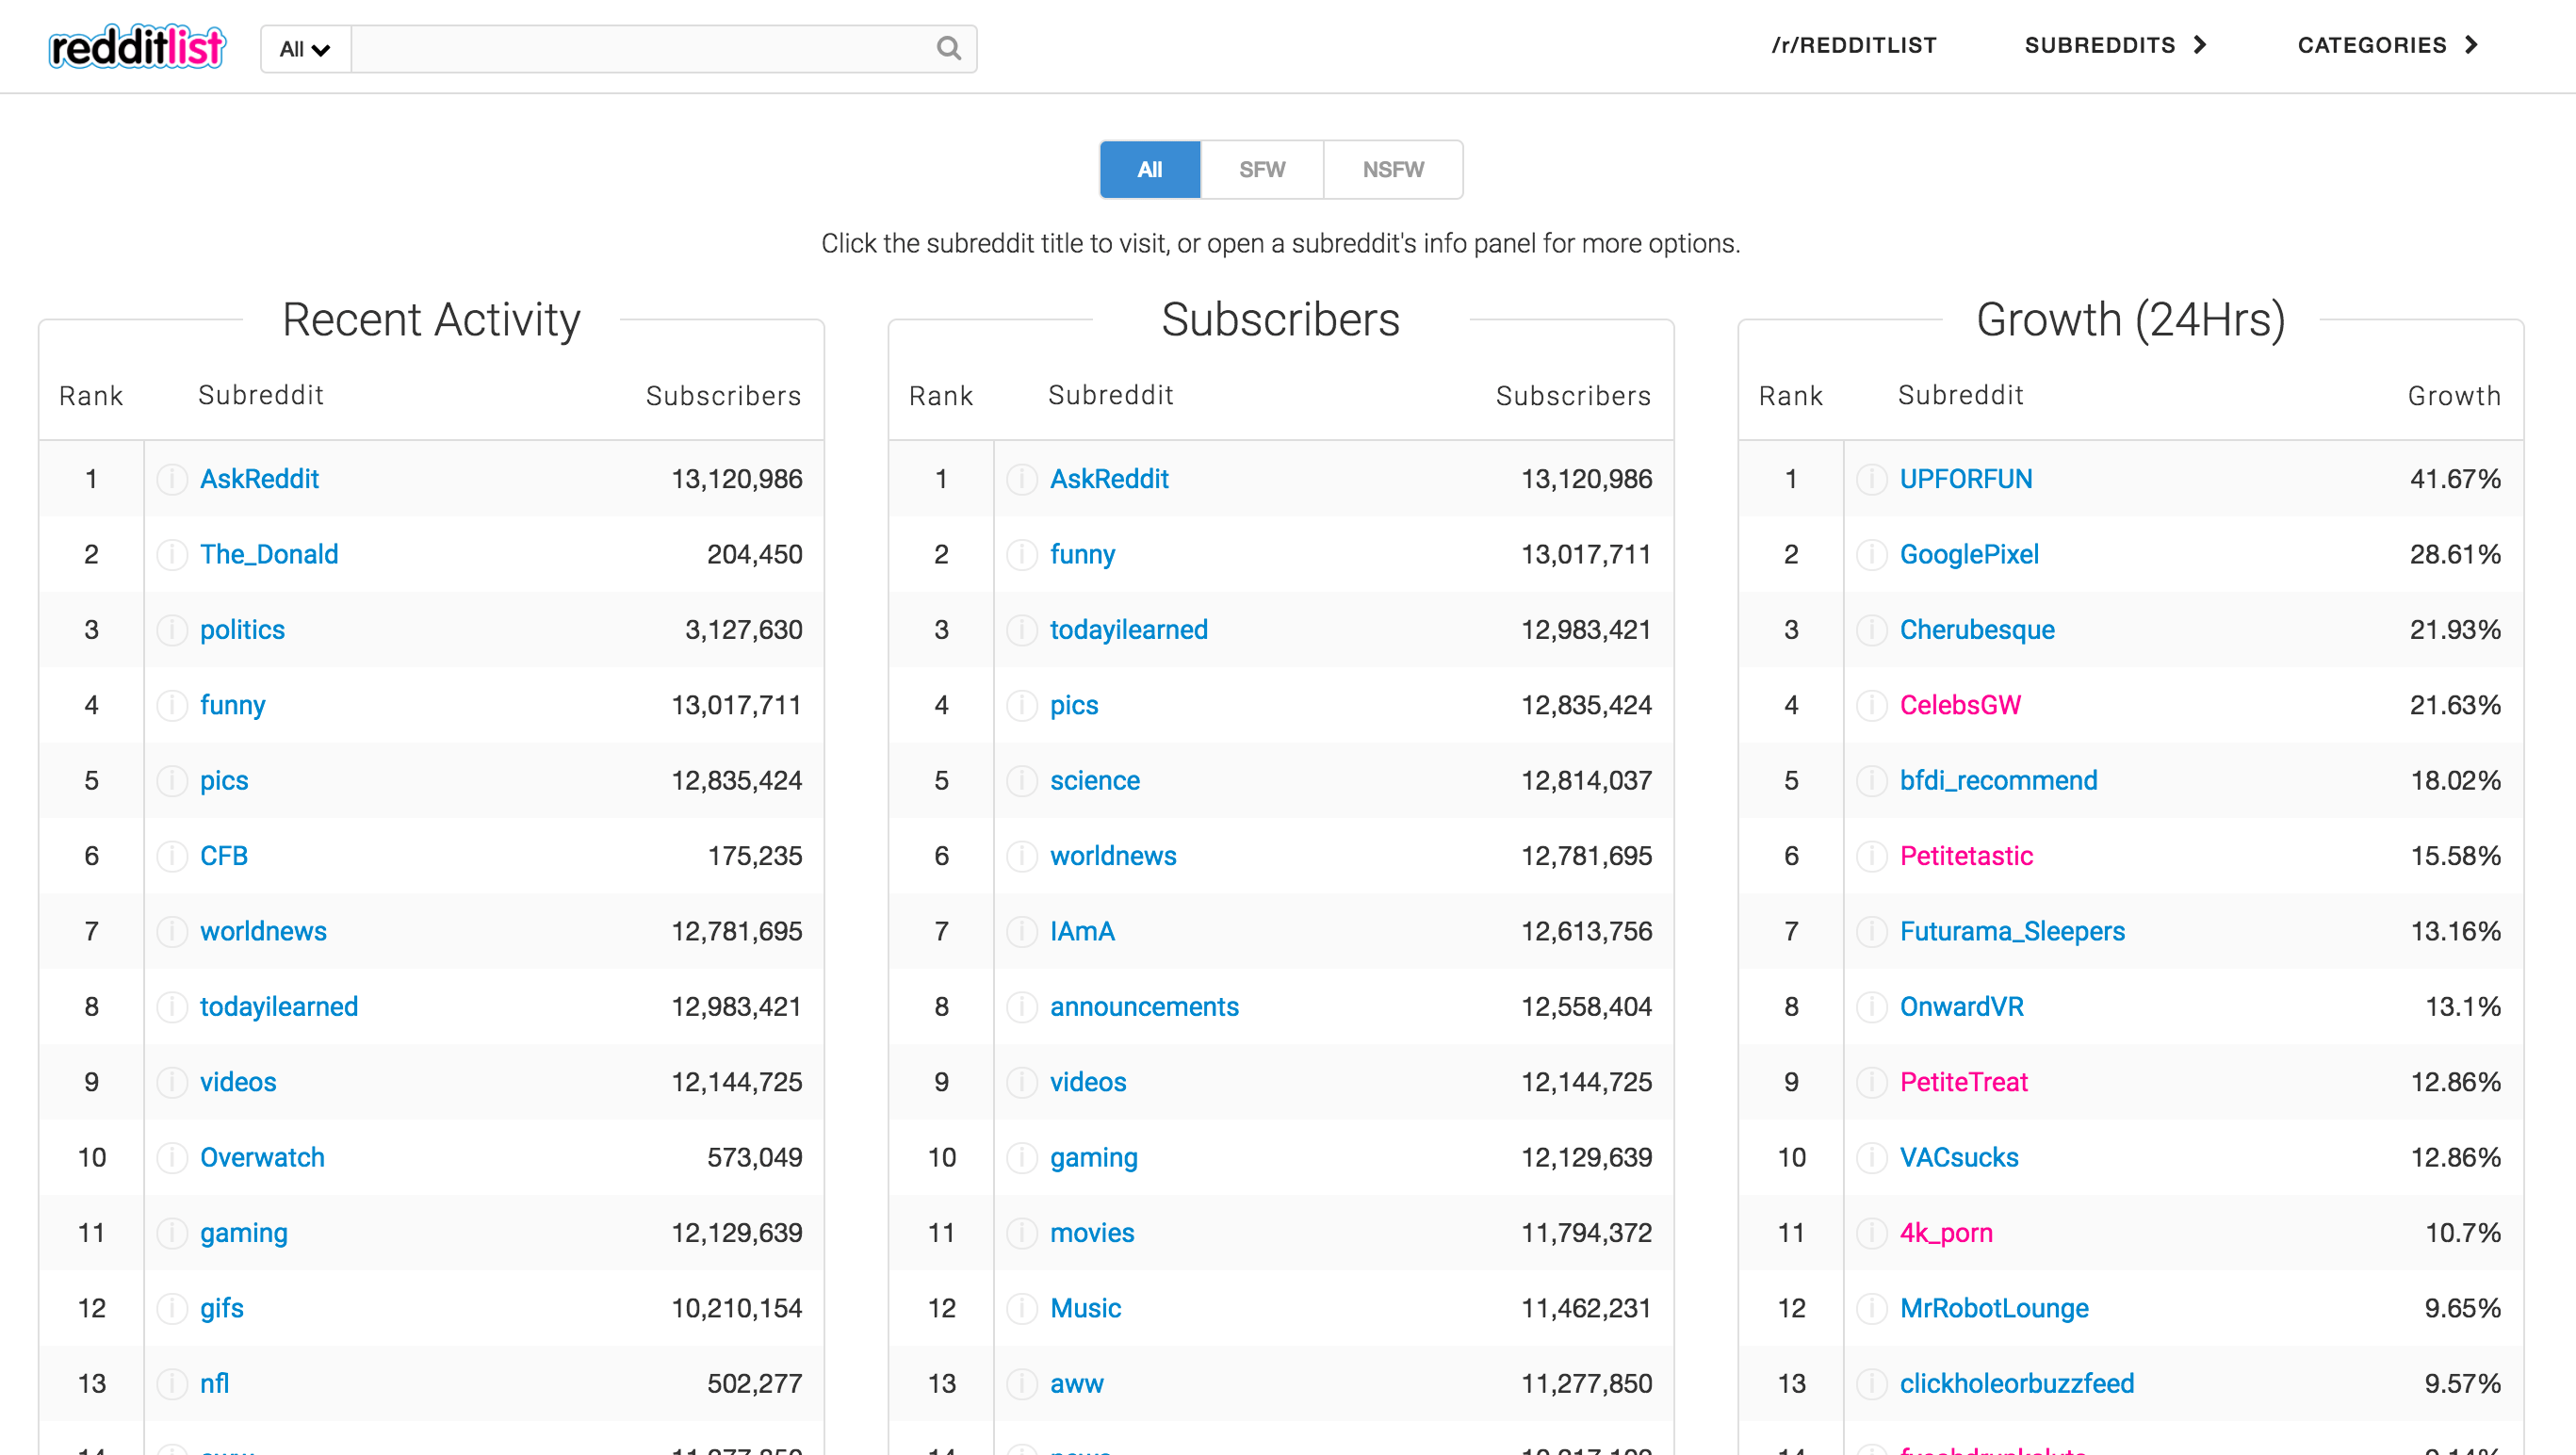The image size is (2576, 1455).
Task: Click the AskReddit subreddit link
Action: click(x=260, y=480)
